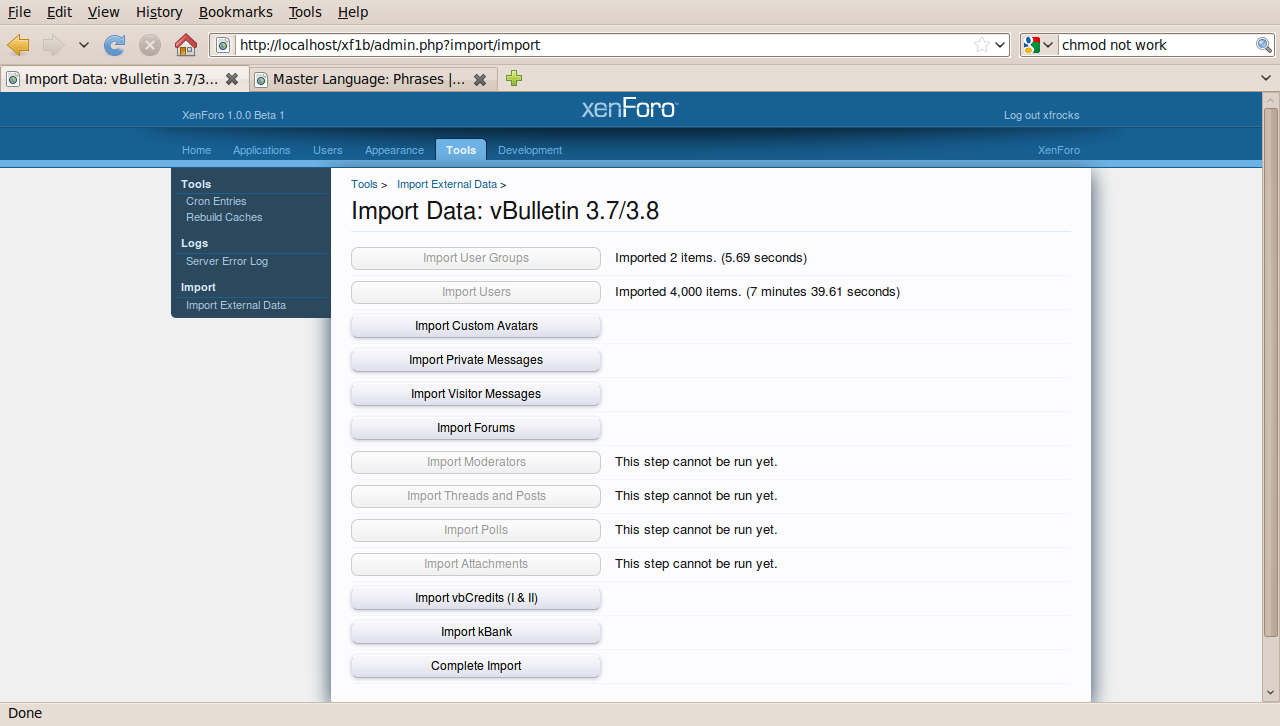Image resolution: width=1280 pixels, height=726 pixels.
Task: Click the disabled Import Threads and Posts button
Action: point(476,496)
